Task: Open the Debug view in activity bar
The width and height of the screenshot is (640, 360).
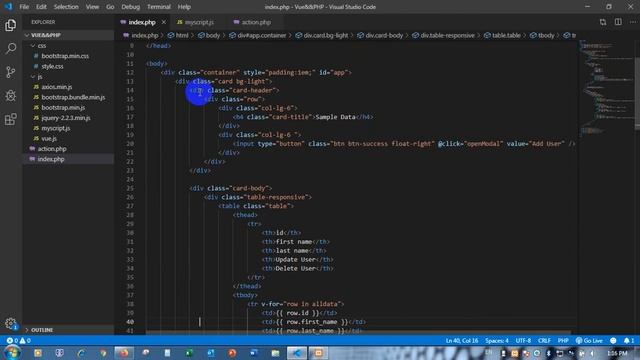Action: [x=11, y=96]
